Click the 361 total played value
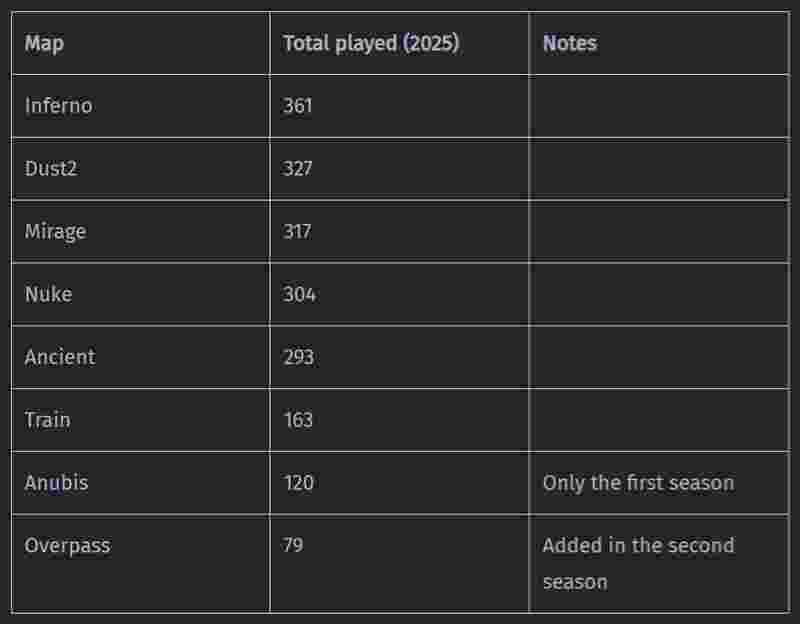Screen dimensions: 800x624 [297, 106]
